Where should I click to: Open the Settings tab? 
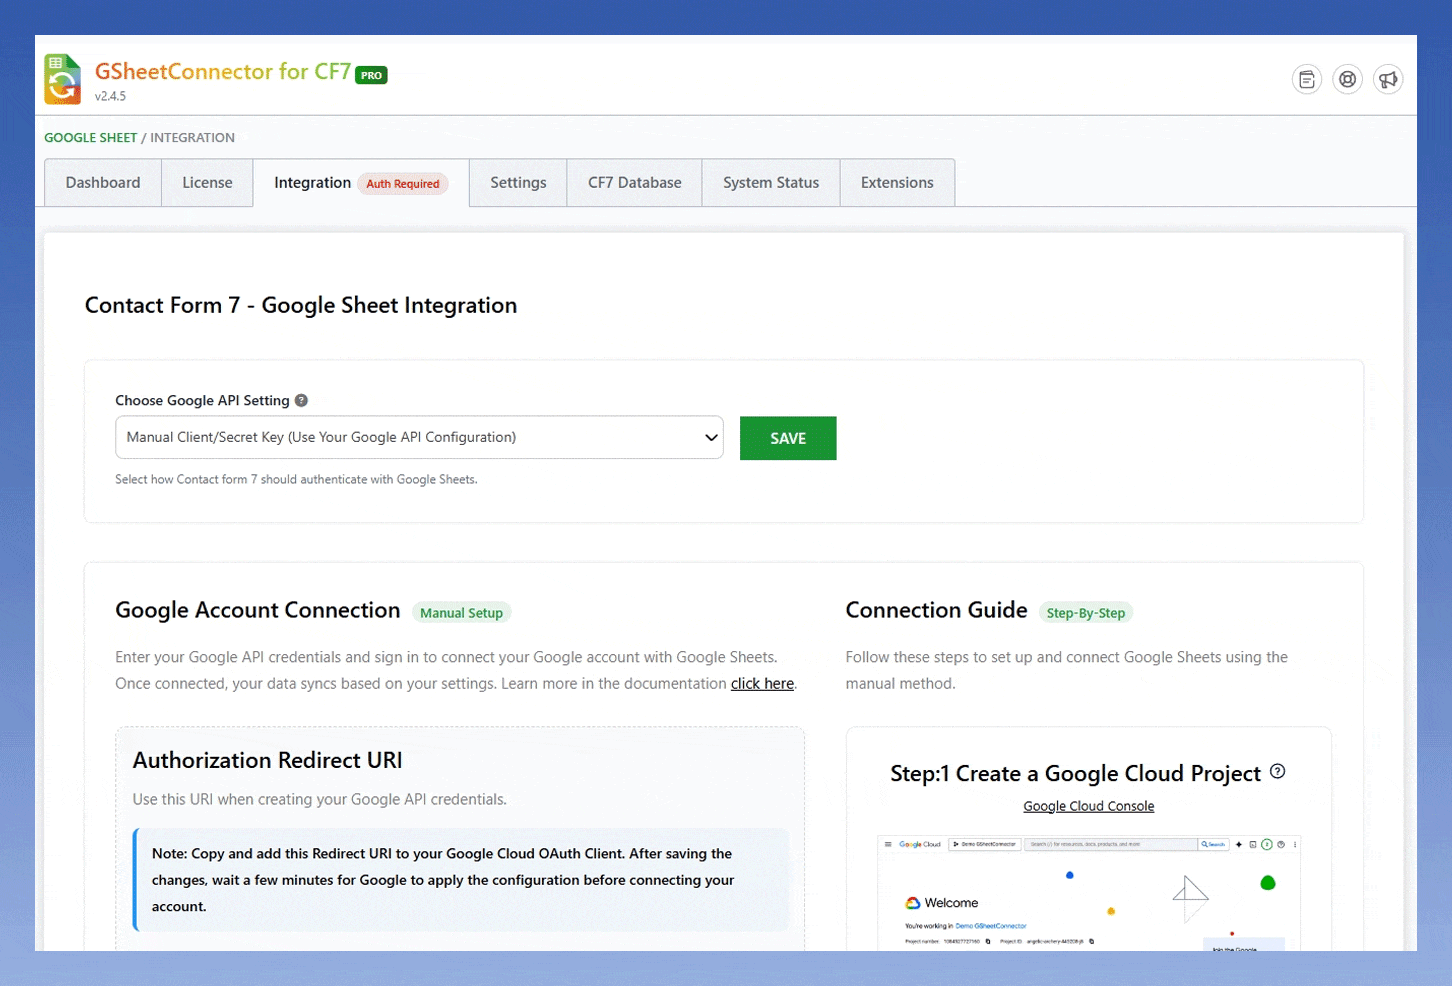pos(518,183)
